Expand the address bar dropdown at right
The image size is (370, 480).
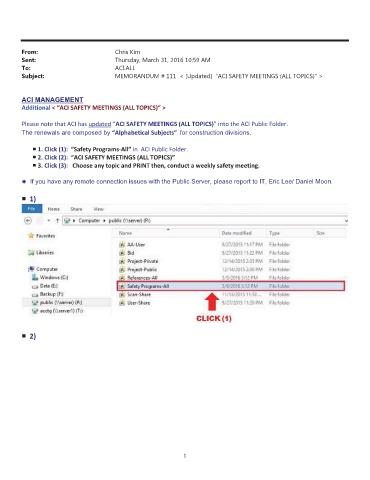[x=346, y=220]
